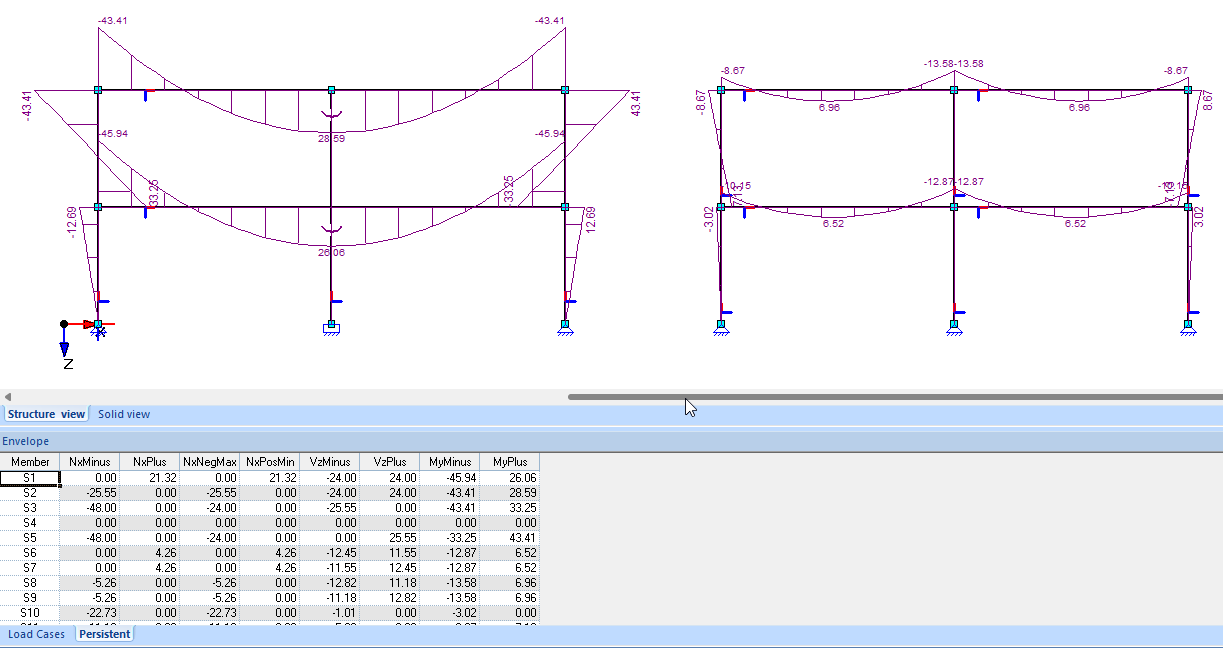Click the 26.06 moment label on the diagram
This screenshot has height=648, width=1223.
coord(332,253)
